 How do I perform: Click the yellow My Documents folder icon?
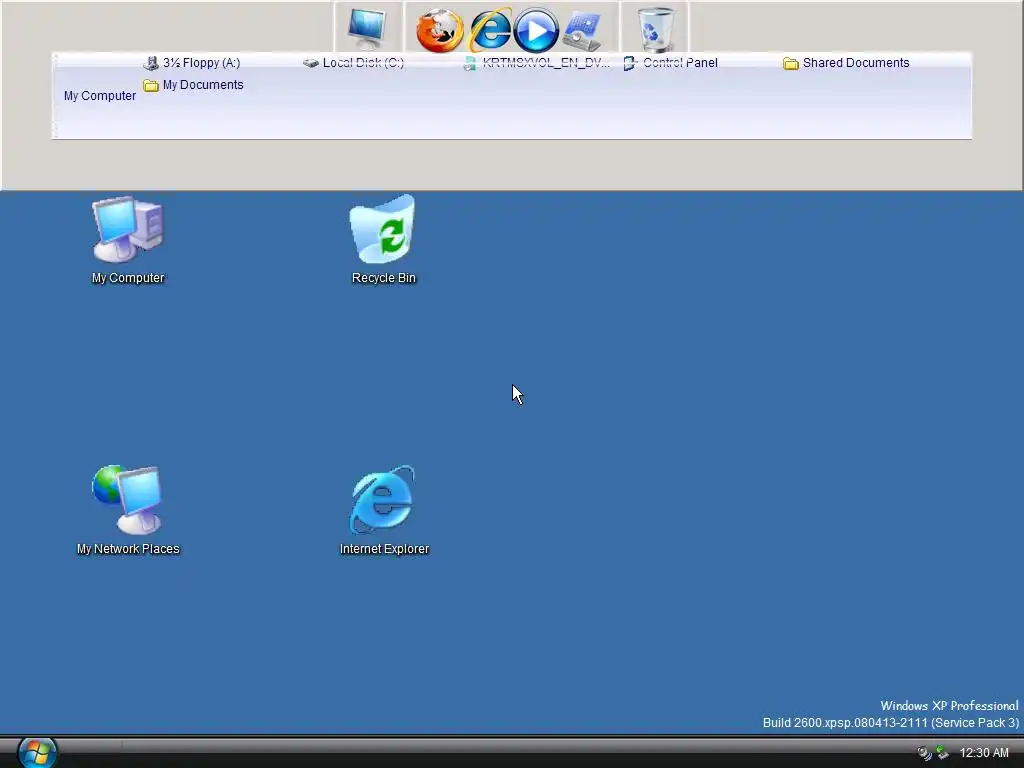(151, 86)
